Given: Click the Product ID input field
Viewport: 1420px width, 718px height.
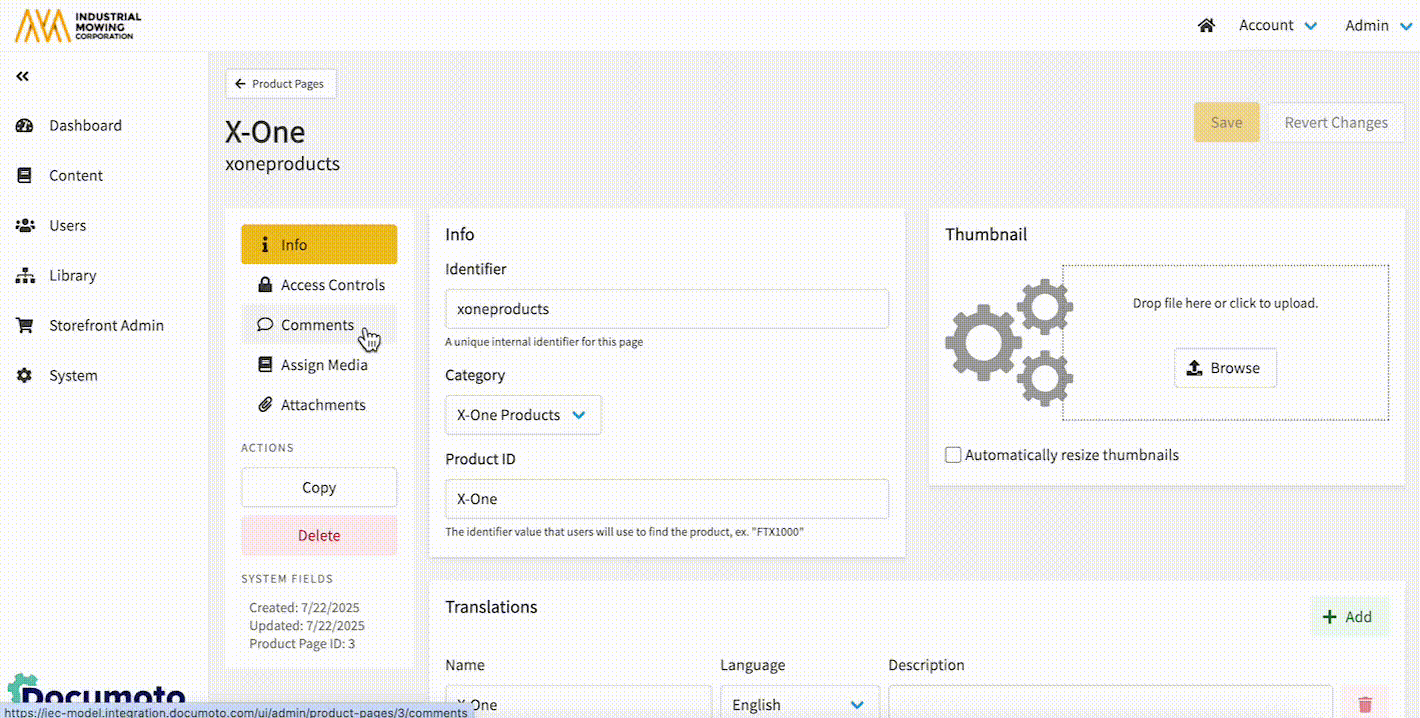Looking at the screenshot, I should click(x=666, y=499).
